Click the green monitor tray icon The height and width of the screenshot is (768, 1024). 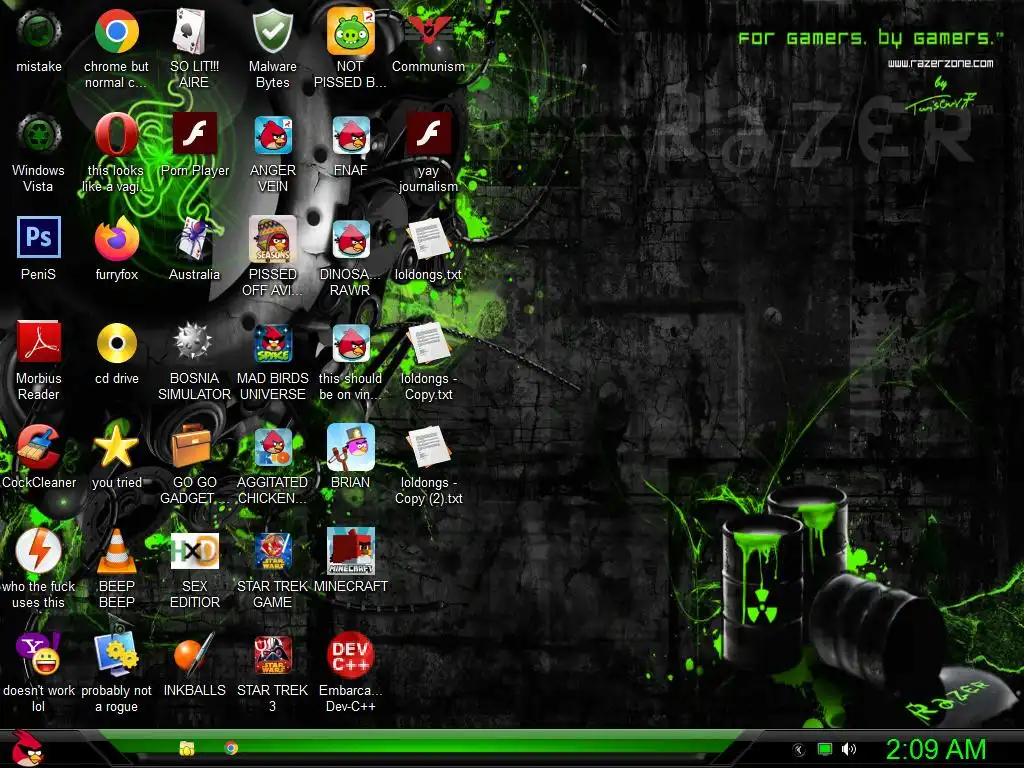(x=825, y=749)
